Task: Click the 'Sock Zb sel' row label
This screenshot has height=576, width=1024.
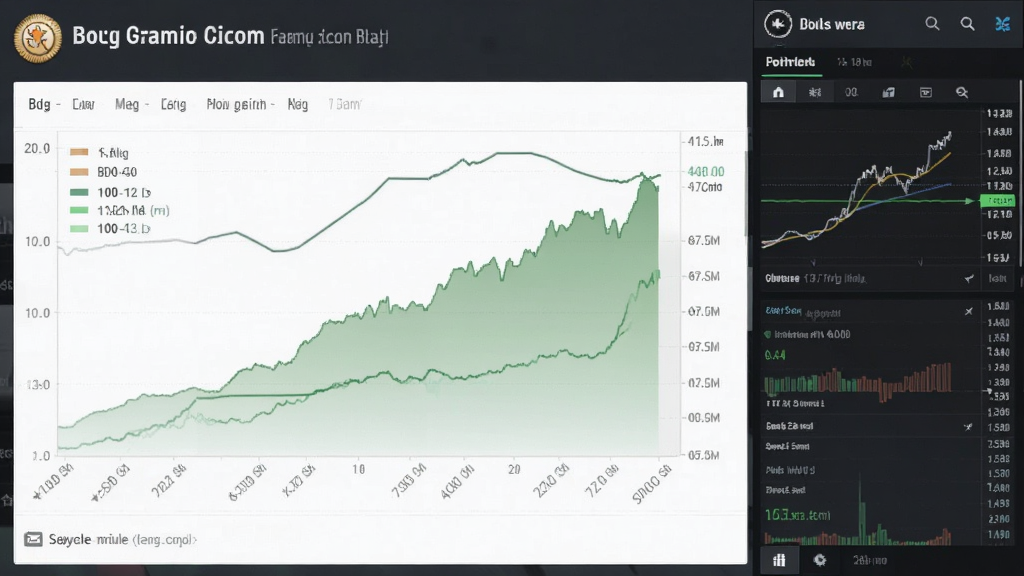Action: tap(790, 426)
